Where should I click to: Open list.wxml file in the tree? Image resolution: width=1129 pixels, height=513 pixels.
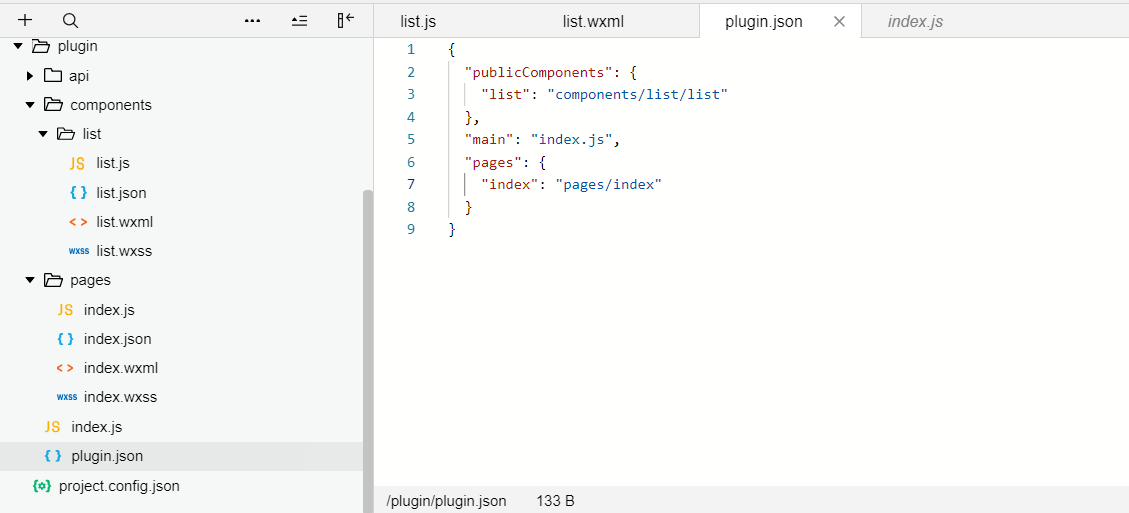[124, 222]
